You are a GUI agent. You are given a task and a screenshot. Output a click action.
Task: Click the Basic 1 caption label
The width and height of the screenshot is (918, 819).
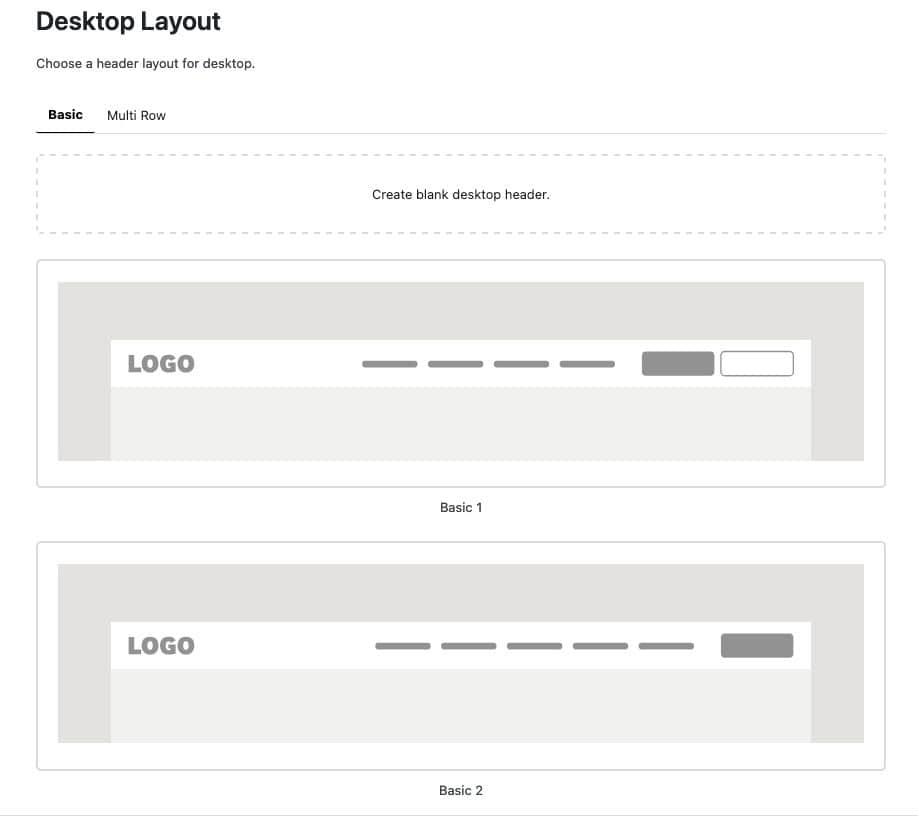click(x=461, y=507)
